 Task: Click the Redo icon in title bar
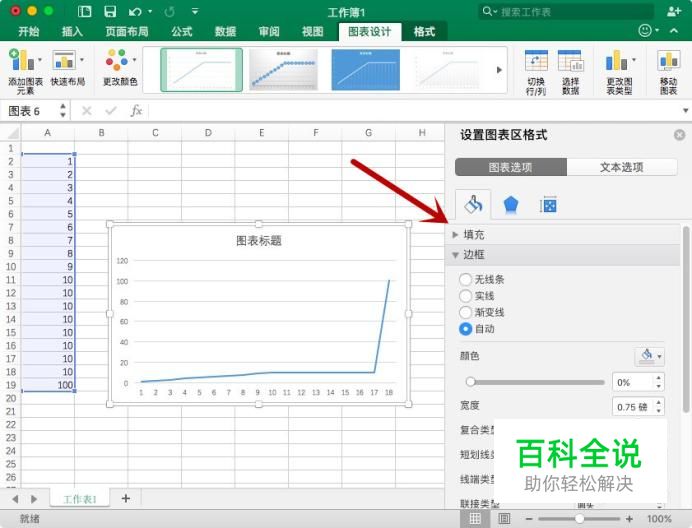click(169, 11)
